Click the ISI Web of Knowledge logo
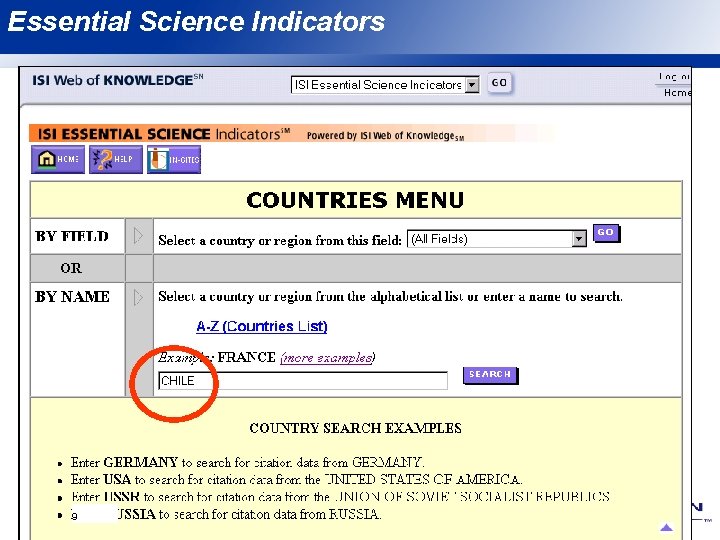Screen dimensions: 720x540 coord(118,80)
